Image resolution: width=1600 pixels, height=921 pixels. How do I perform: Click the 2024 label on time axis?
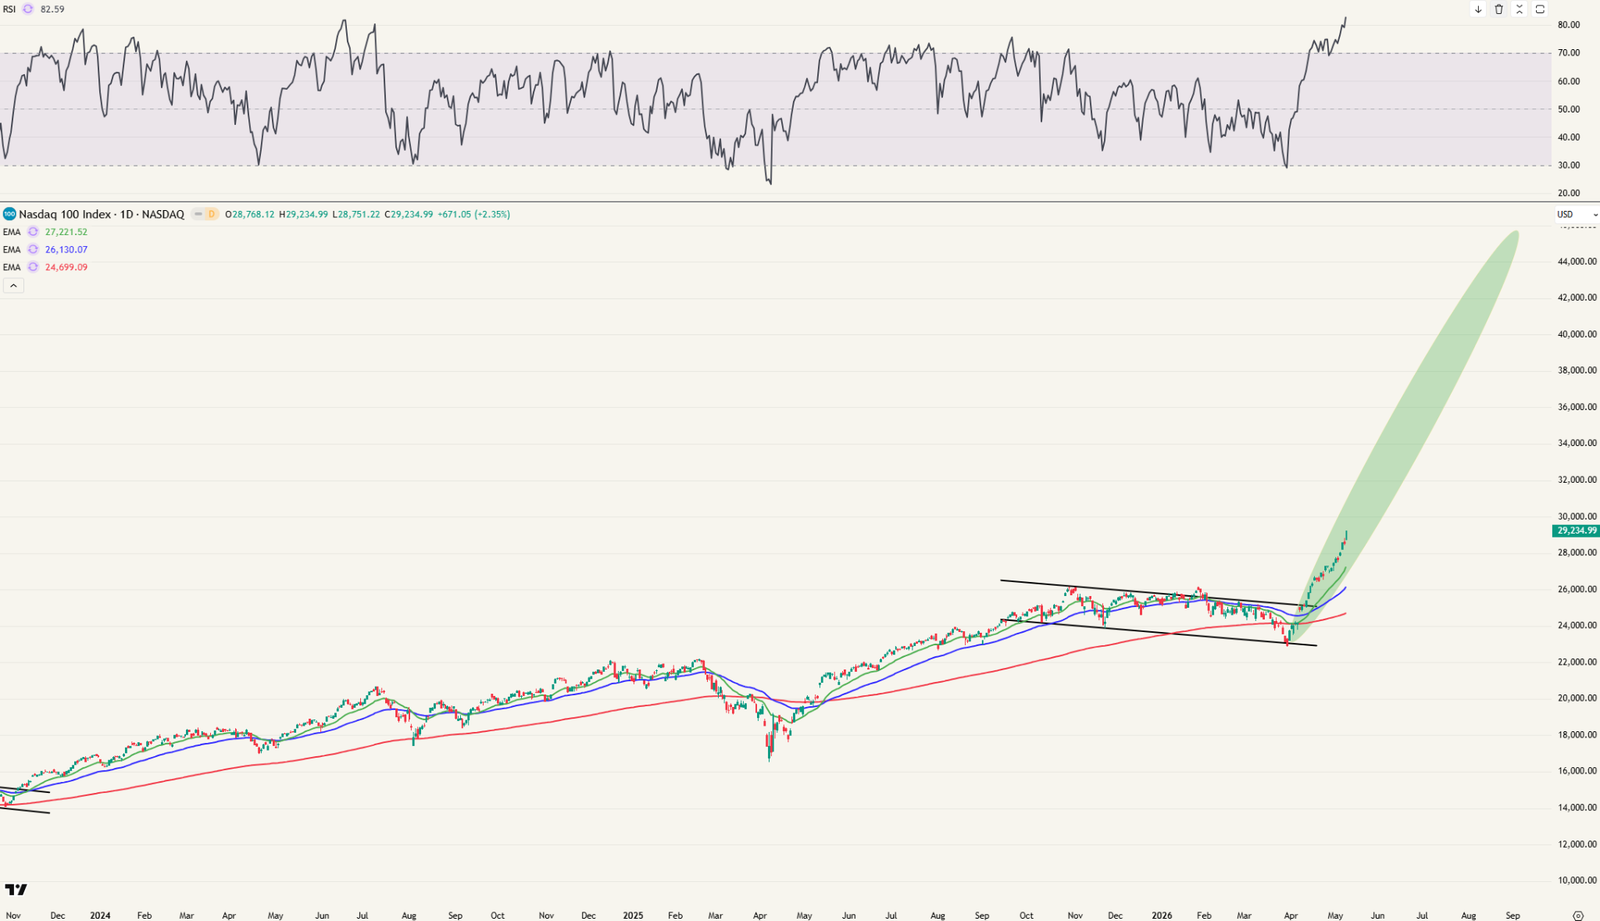click(100, 915)
